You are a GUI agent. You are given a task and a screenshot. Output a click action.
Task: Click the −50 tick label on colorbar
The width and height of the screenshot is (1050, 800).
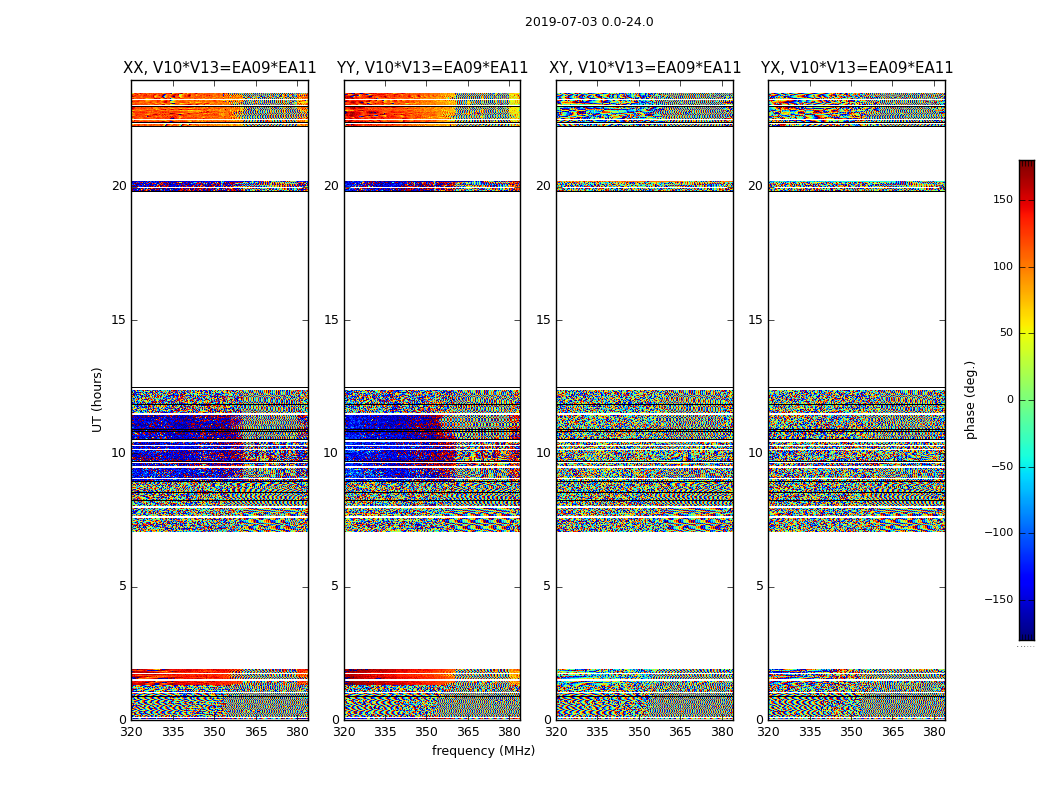pos(1001,466)
